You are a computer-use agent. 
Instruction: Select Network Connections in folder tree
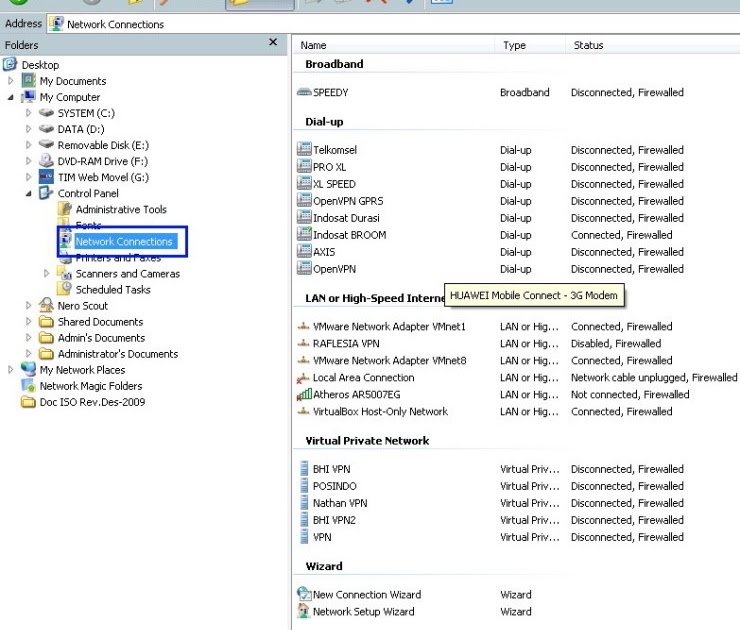[124, 241]
